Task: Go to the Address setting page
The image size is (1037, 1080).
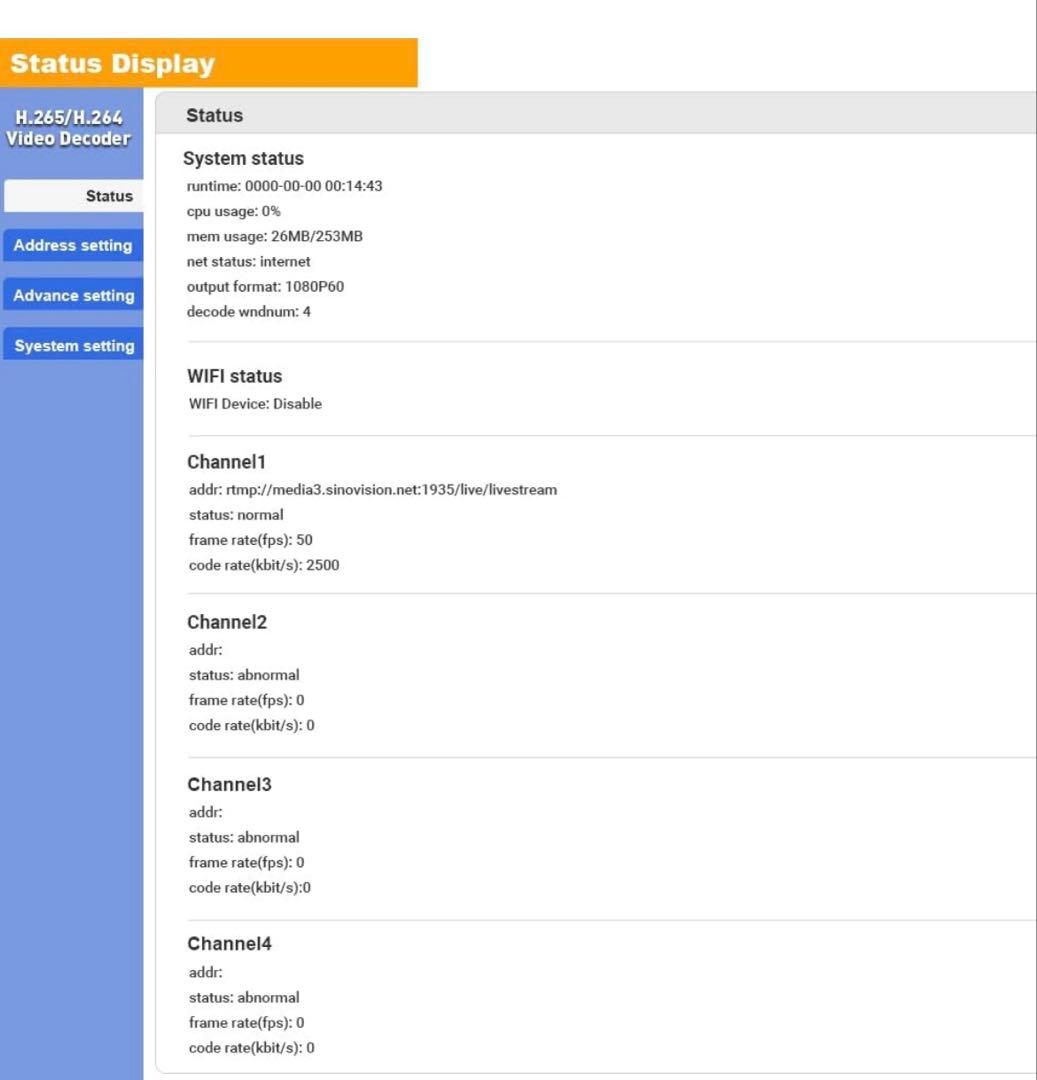Action: click(x=72, y=245)
